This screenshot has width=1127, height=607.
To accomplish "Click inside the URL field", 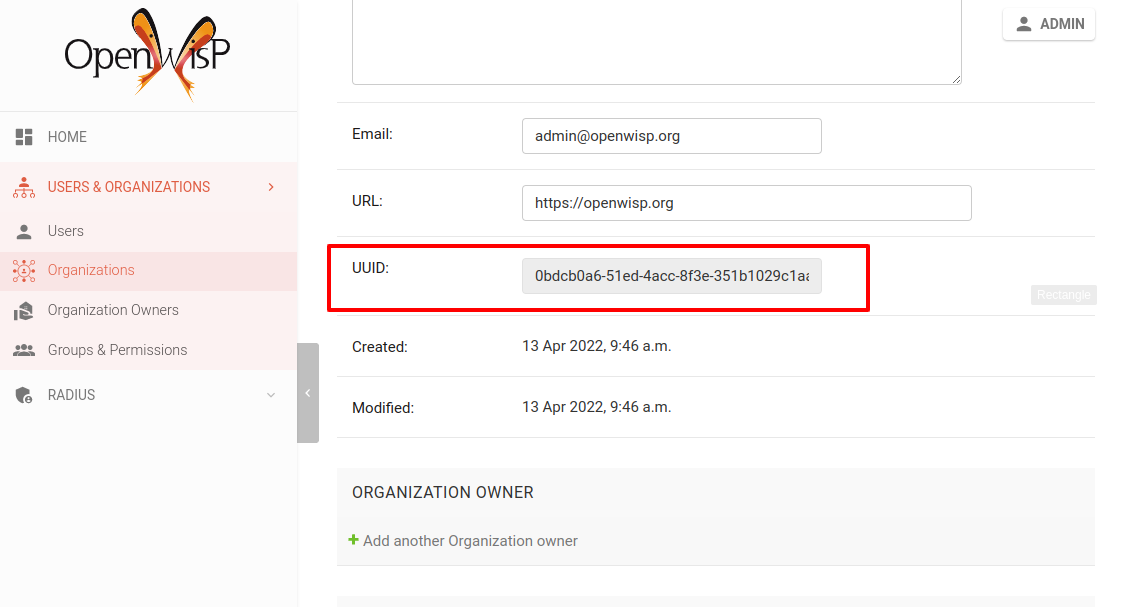I will [x=746, y=202].
